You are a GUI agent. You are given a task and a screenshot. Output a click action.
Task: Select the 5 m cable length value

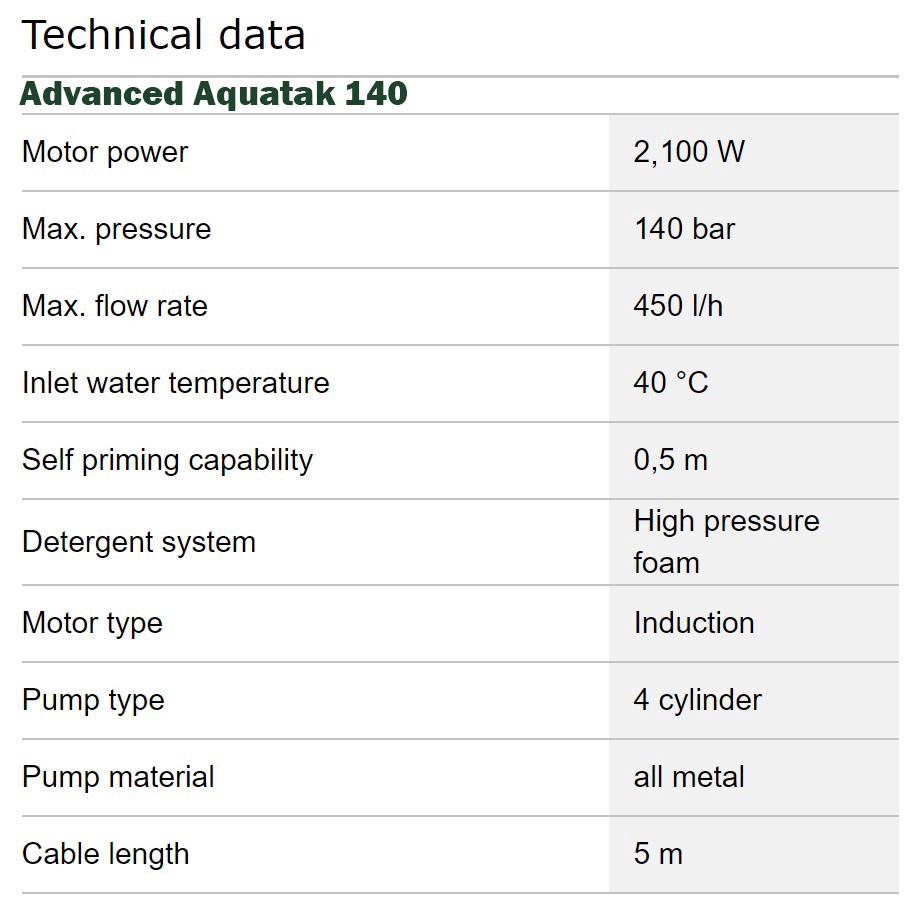tap(658, 854)
